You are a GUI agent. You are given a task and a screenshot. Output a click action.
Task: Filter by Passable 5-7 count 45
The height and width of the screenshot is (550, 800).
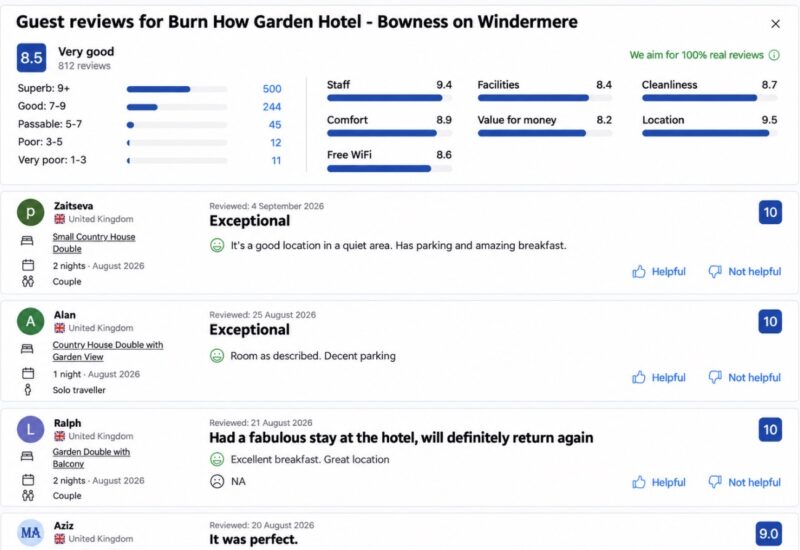coord(275,124)
